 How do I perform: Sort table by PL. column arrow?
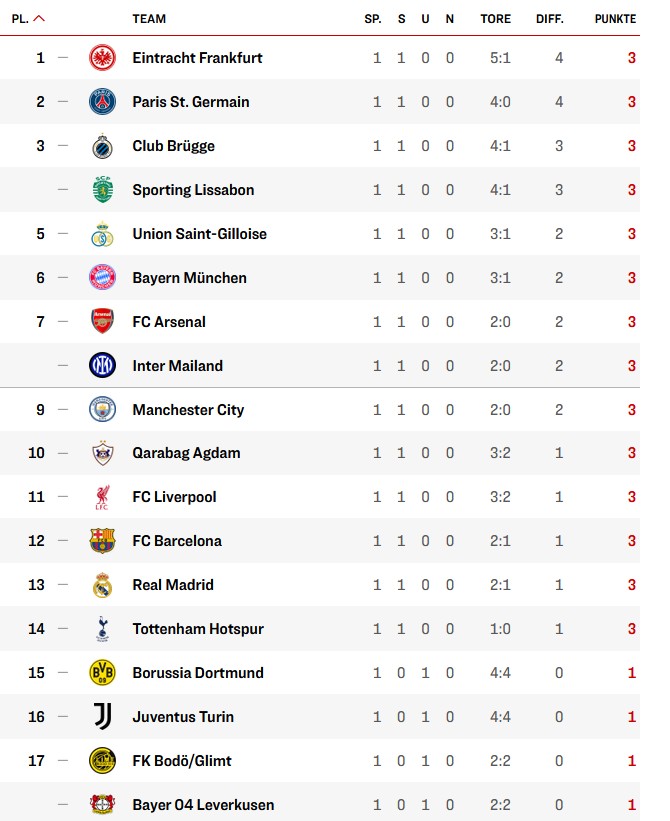(39, 19)
